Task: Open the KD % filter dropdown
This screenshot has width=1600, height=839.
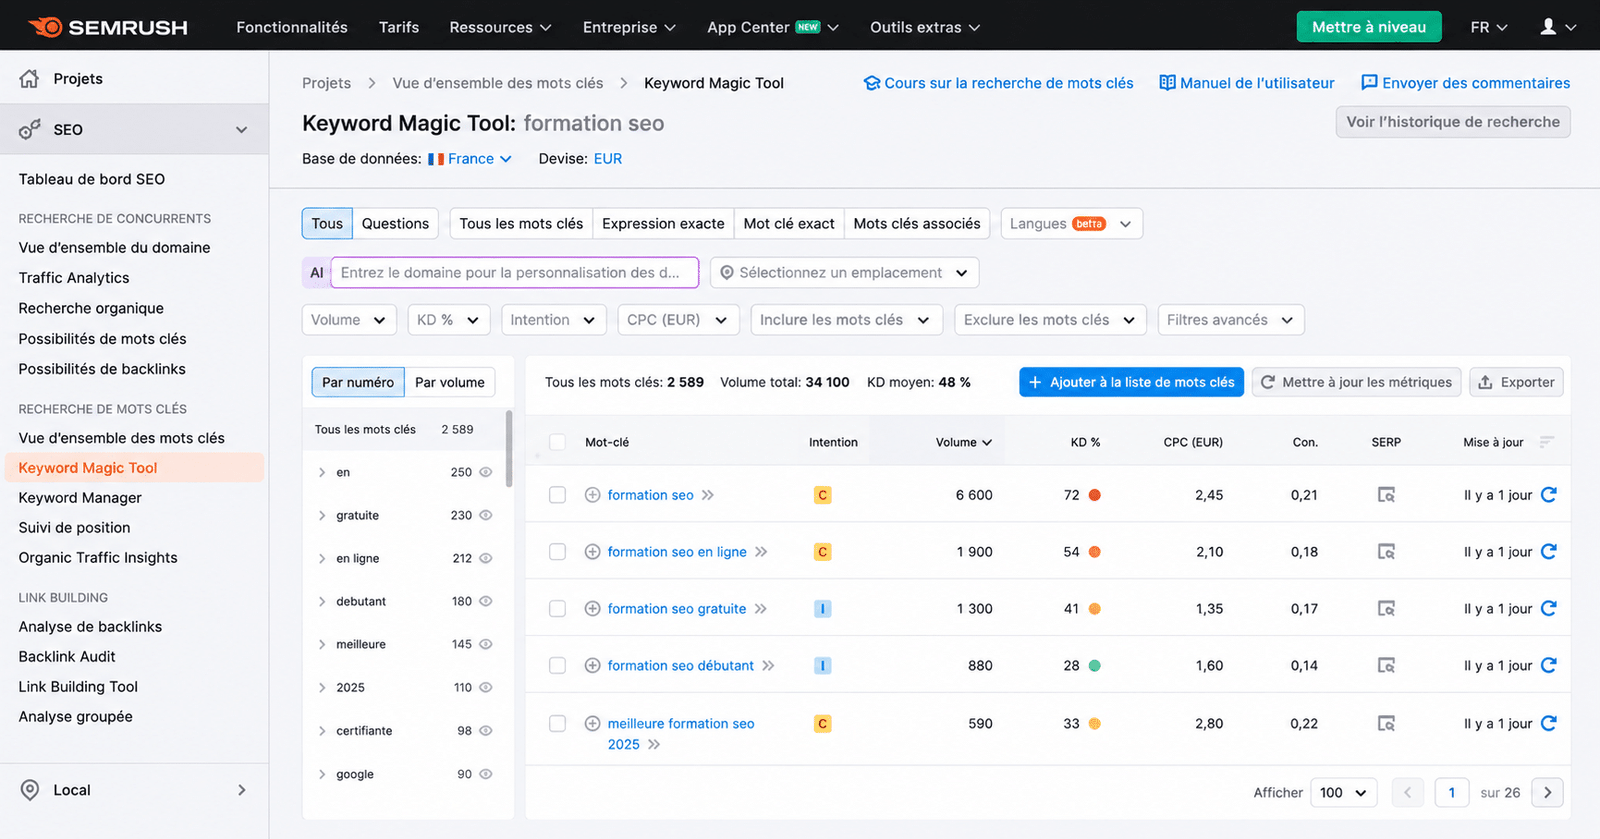Action: (449, 320)
